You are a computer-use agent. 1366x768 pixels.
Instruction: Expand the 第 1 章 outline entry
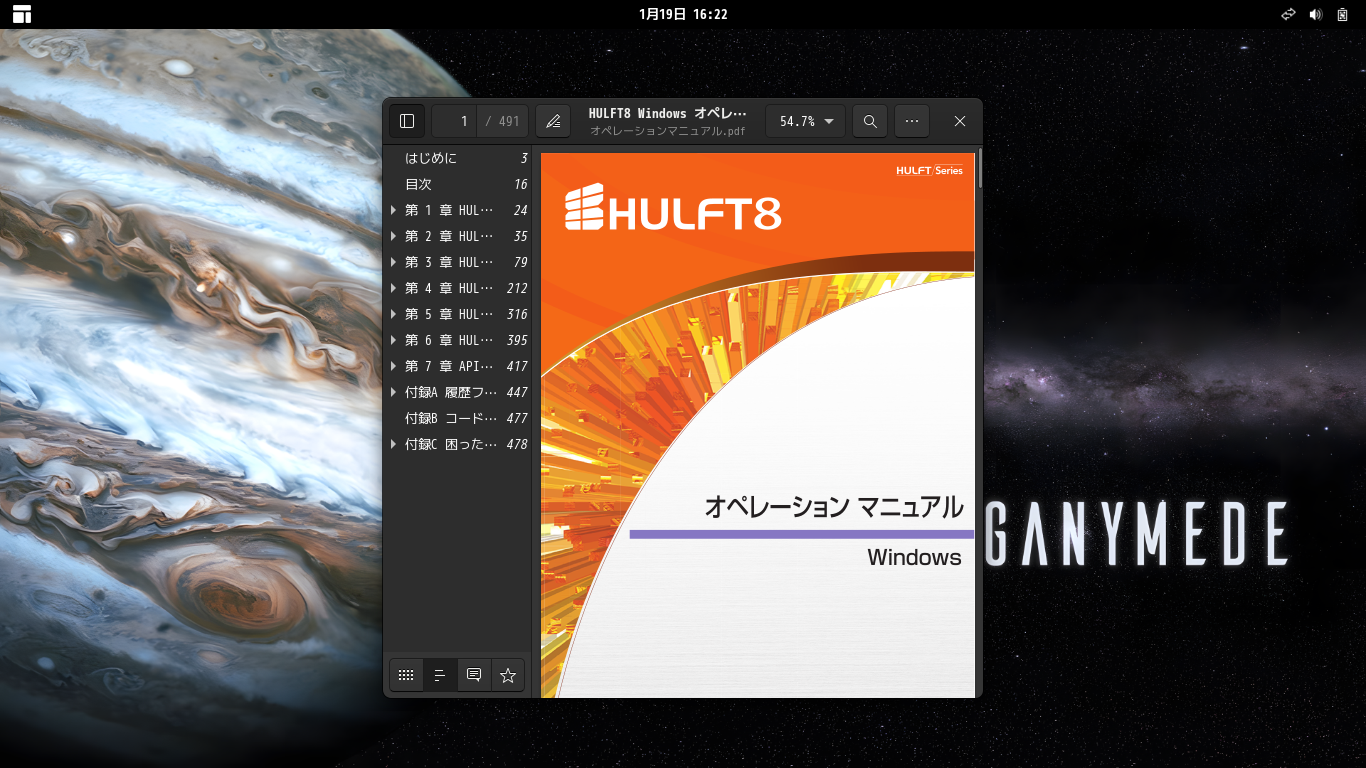tap(394, 210)
